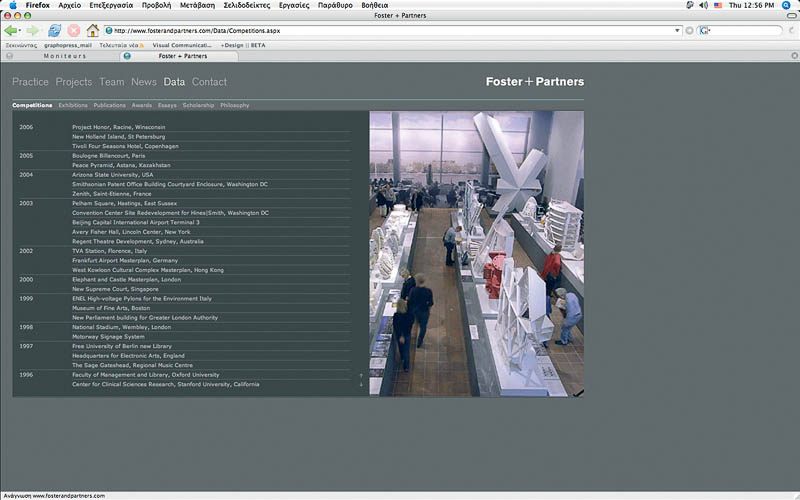Select the Foster + Partners browser tab
The image size is (800, 500).
179,56
